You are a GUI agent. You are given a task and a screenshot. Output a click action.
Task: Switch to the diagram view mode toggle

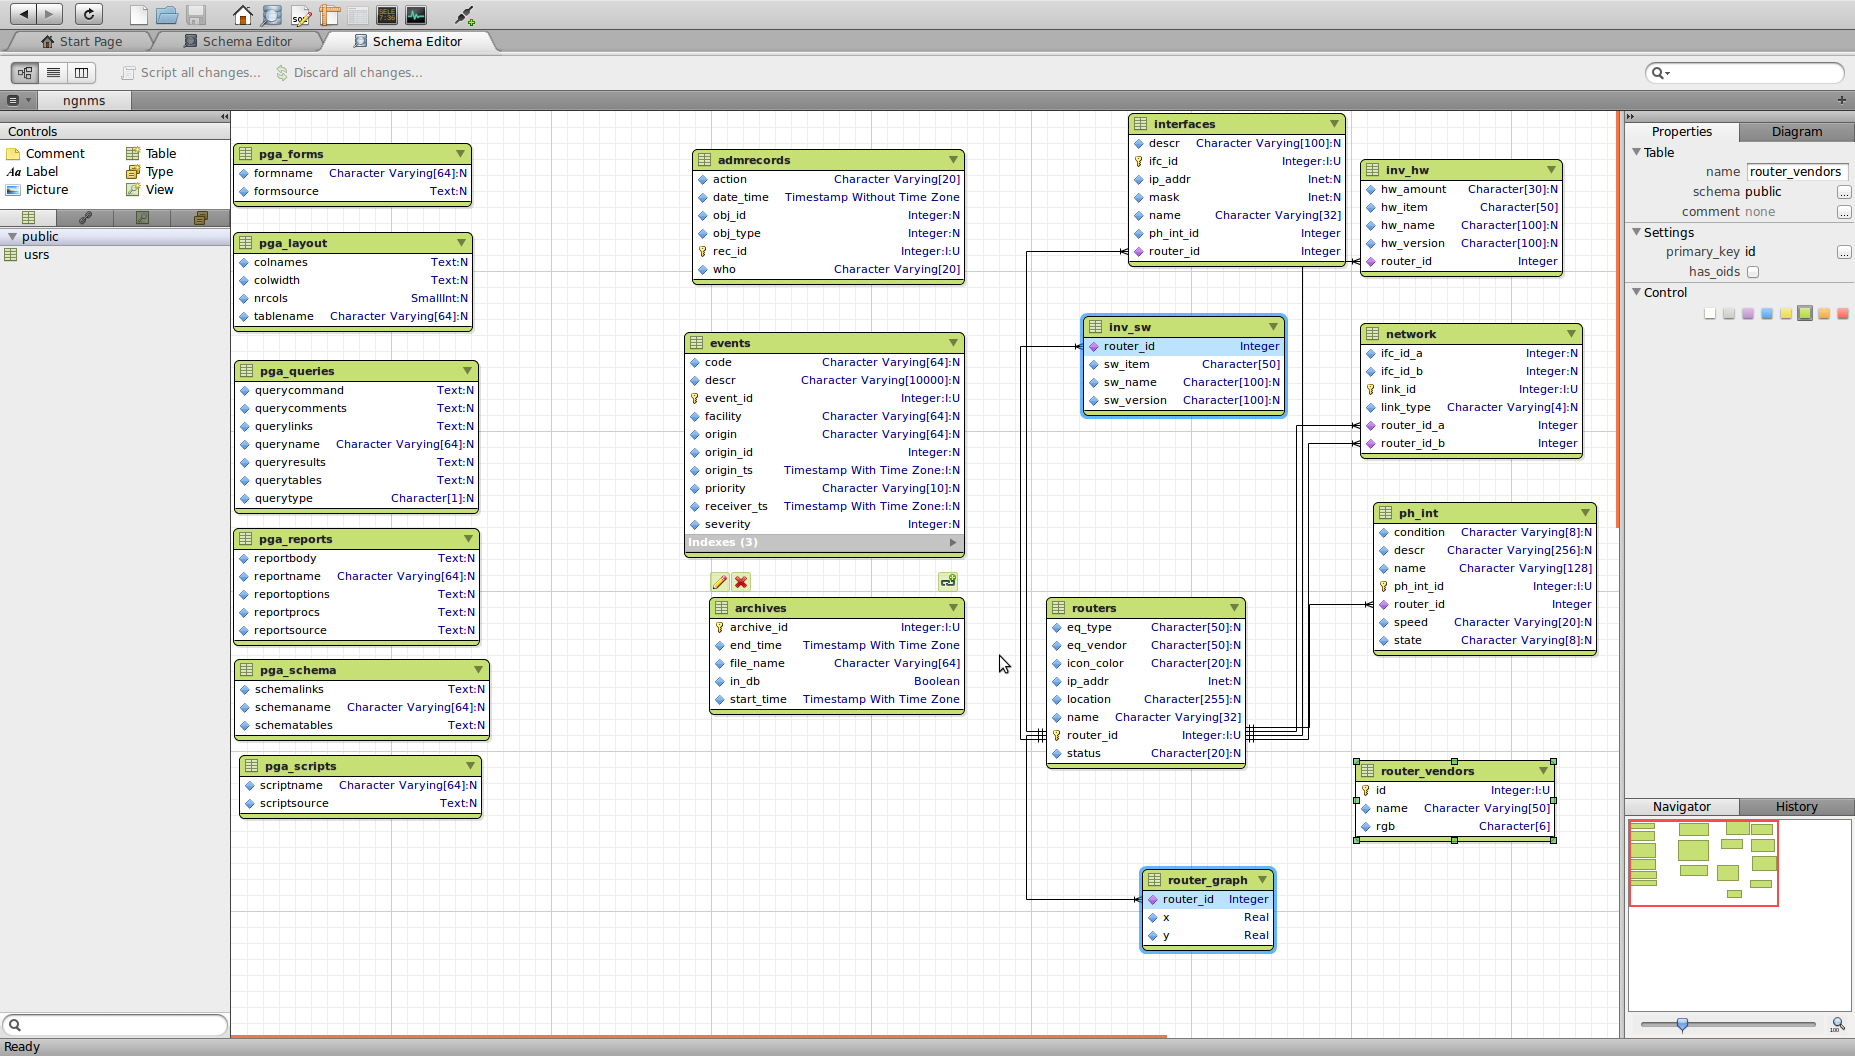click(25, 73)
